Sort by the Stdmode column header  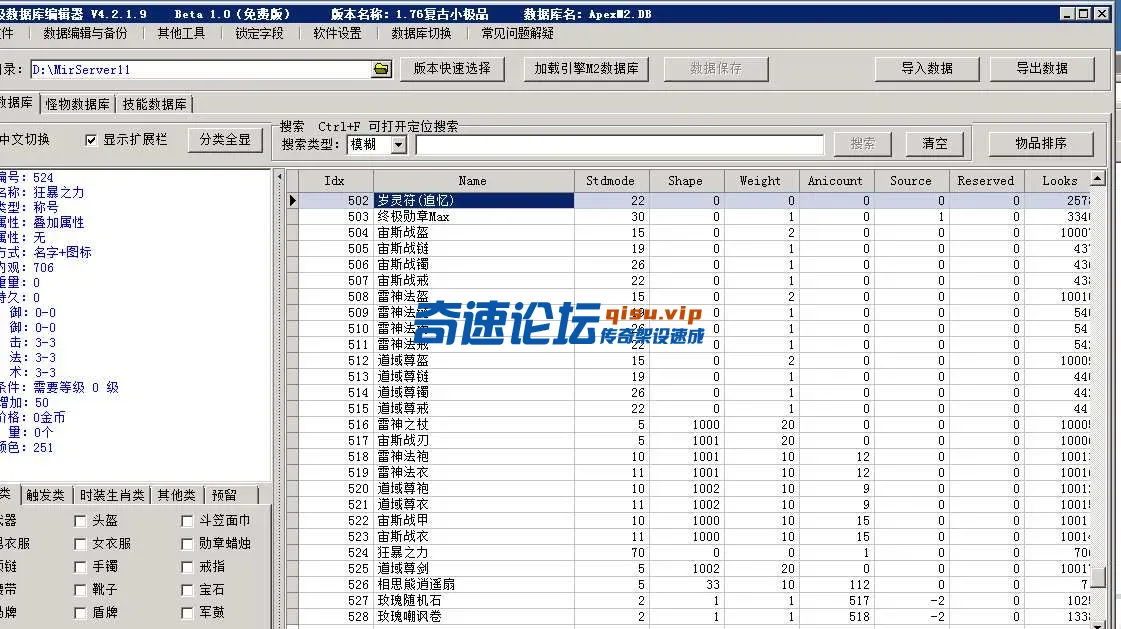(x=610, y=181)
